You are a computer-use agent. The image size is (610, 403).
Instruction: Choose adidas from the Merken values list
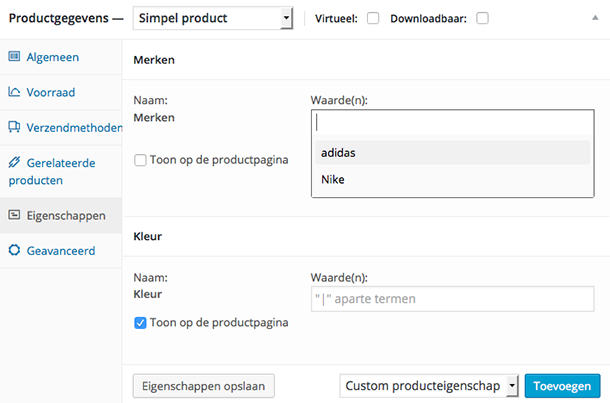pos(452,153)
